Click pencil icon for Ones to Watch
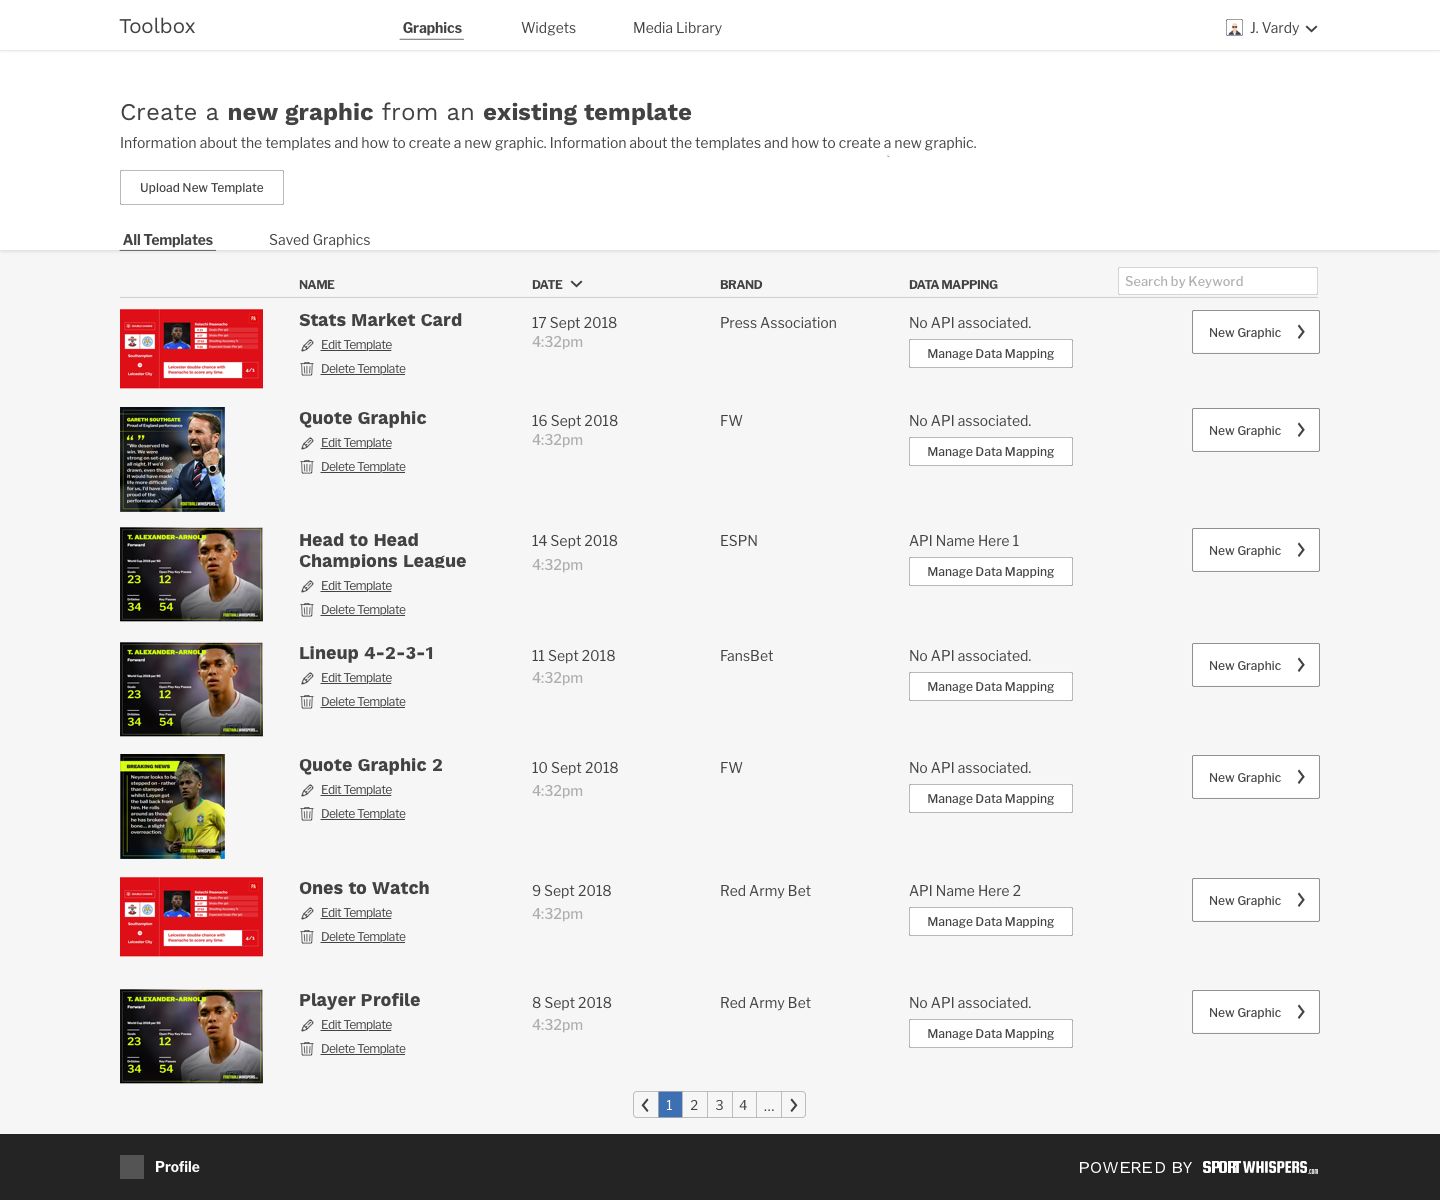Viewport: 1440px width, 1200px height. coord(307,913)
